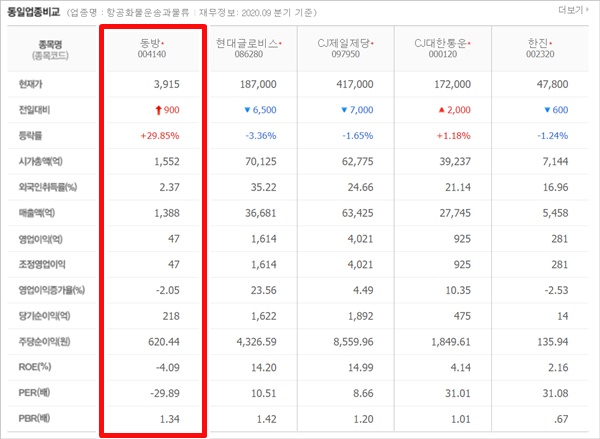Select the PER(배) row label
The height and width of the screenshot is (439, 600).
tap(34, 393)
